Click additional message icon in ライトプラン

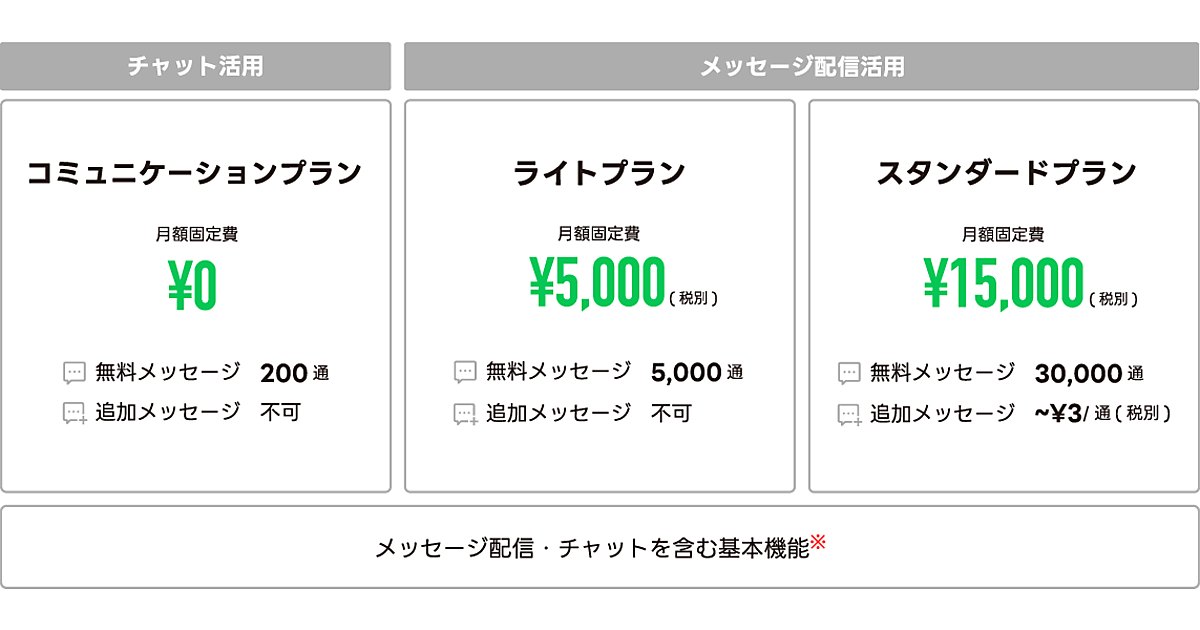[x=465, y=413]
